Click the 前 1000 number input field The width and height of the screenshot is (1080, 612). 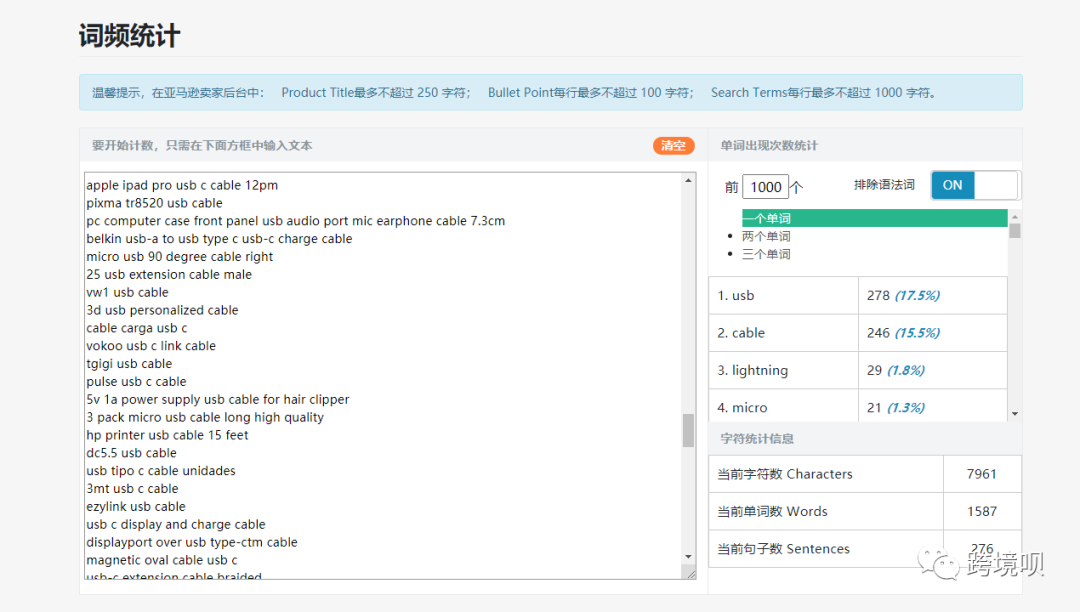point(765,187)
